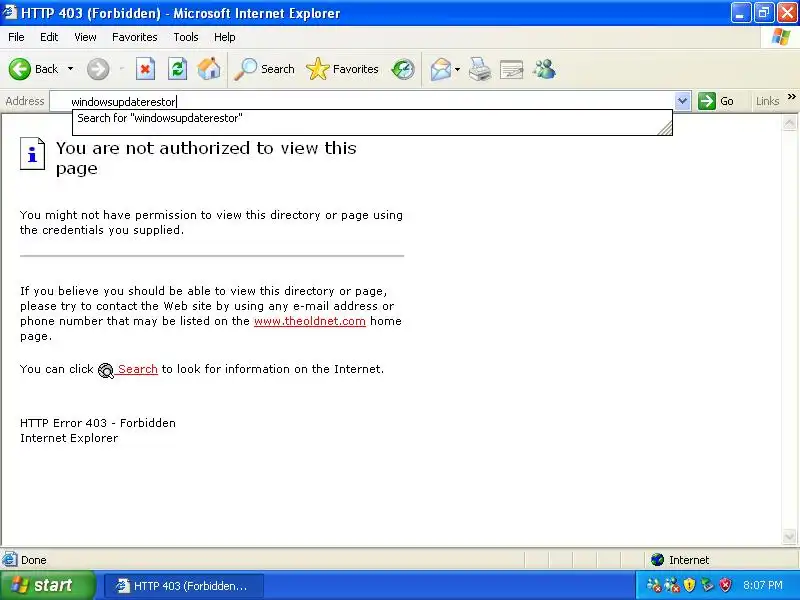Click the 'HTTP Error 403 - Forbidden' text

98,423
